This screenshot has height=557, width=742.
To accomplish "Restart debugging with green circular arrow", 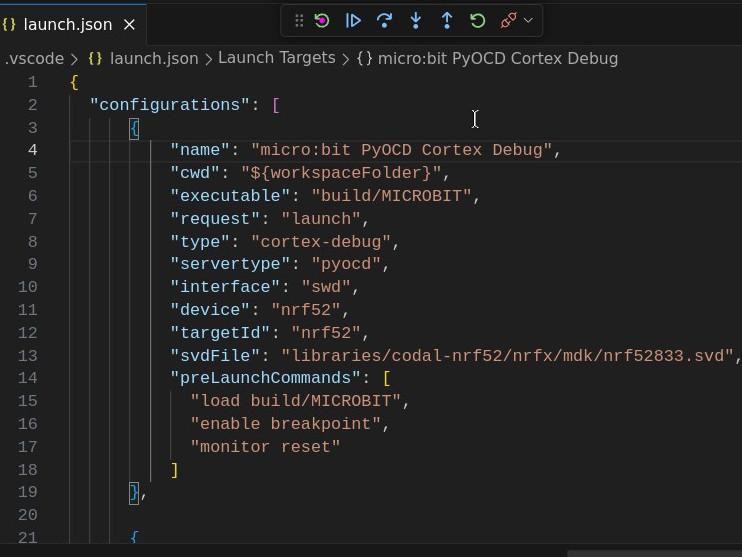I will point(477,21).
